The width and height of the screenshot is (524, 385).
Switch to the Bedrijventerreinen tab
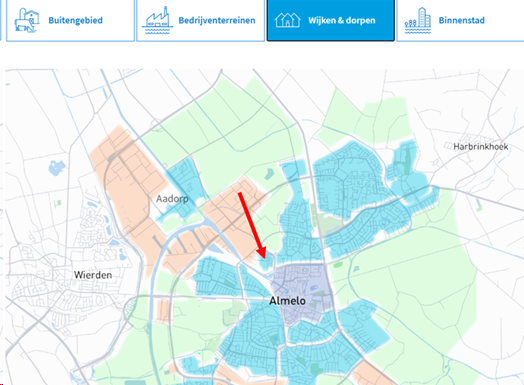(201, 20)
